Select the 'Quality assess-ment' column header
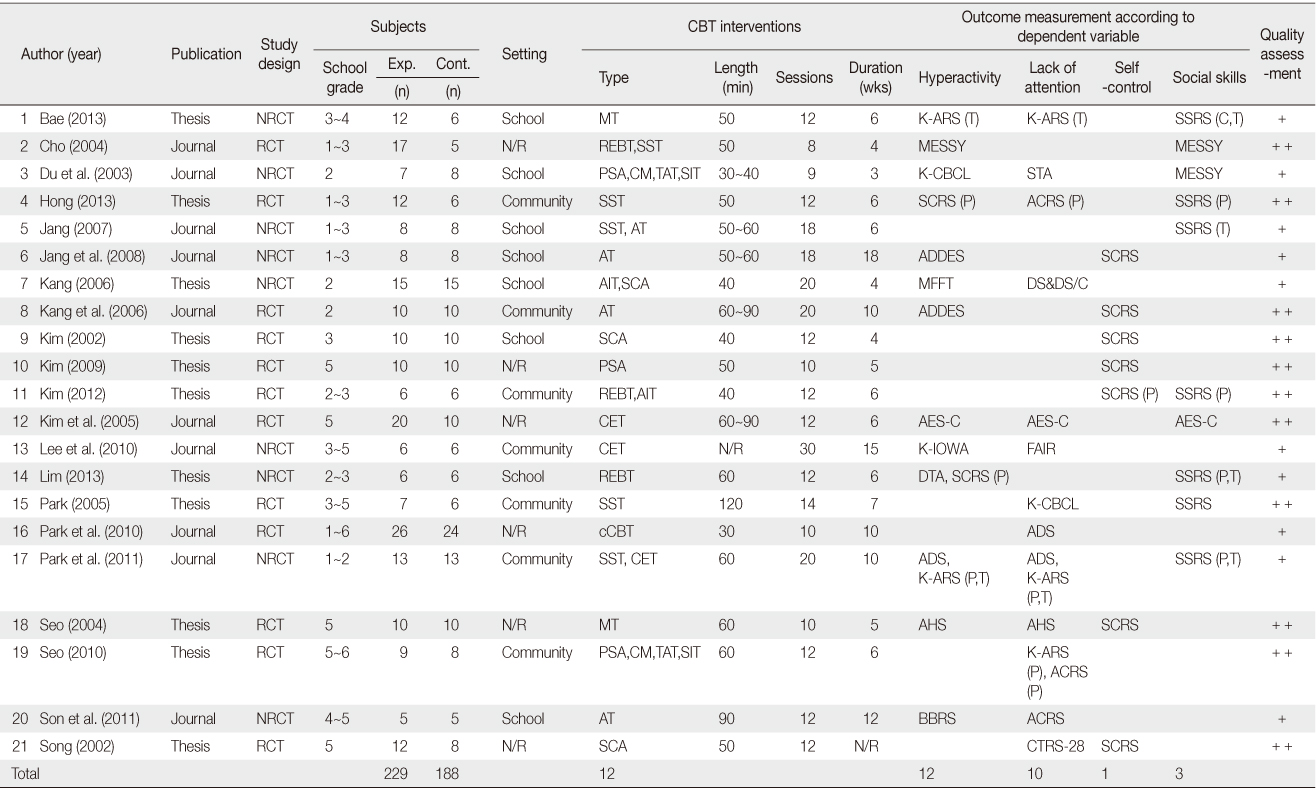The width and height of the screenshot is (1316, 791). tap(1282, 54)
